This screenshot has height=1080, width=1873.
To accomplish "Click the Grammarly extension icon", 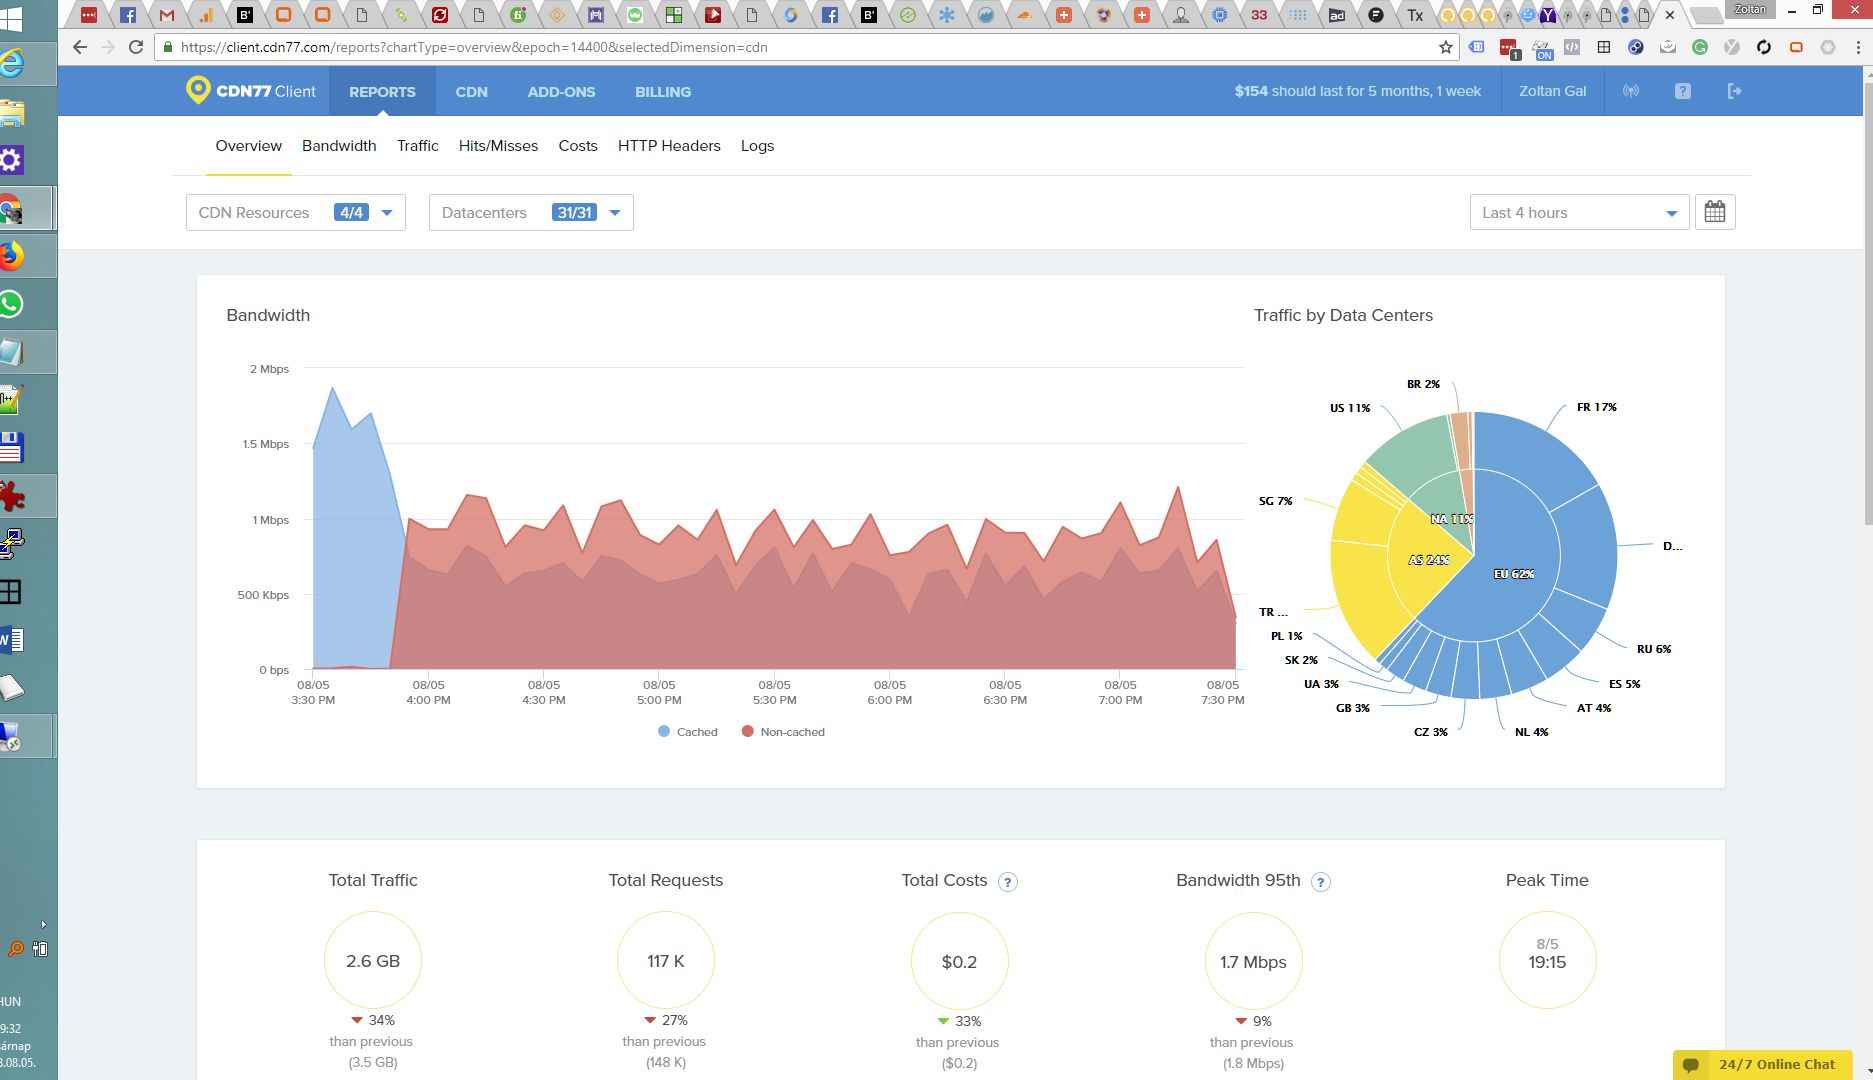I will [1699, 47].
